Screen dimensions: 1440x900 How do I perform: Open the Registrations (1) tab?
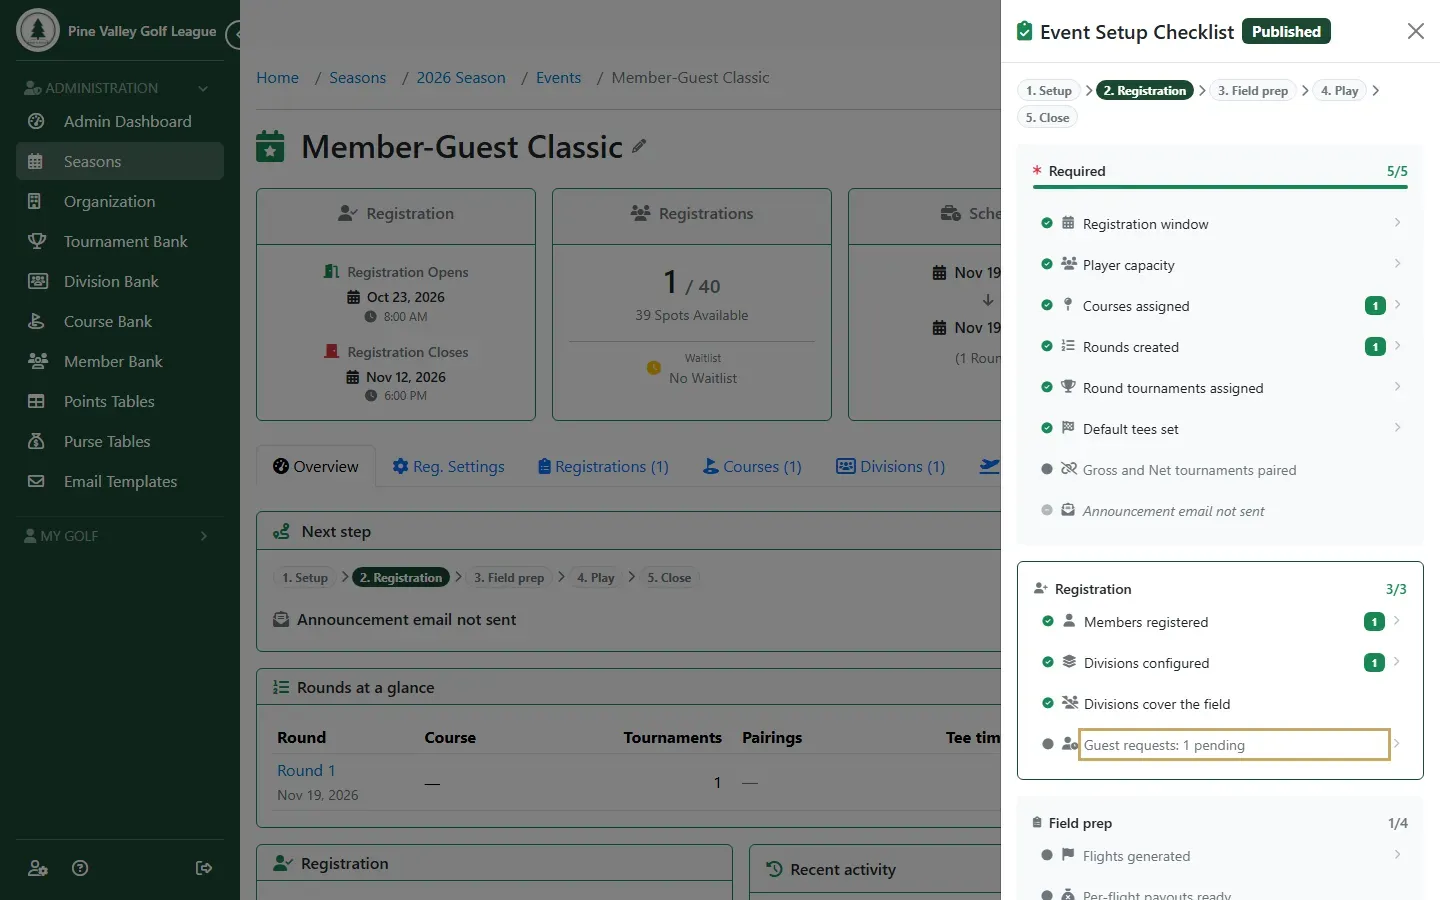(x=603, y=467)
